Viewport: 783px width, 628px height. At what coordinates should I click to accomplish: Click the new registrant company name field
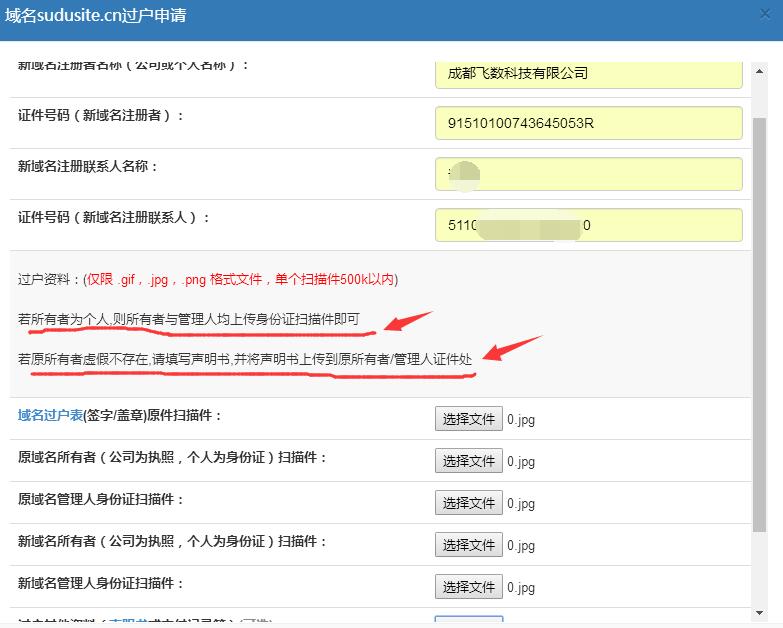pos(589,73)
